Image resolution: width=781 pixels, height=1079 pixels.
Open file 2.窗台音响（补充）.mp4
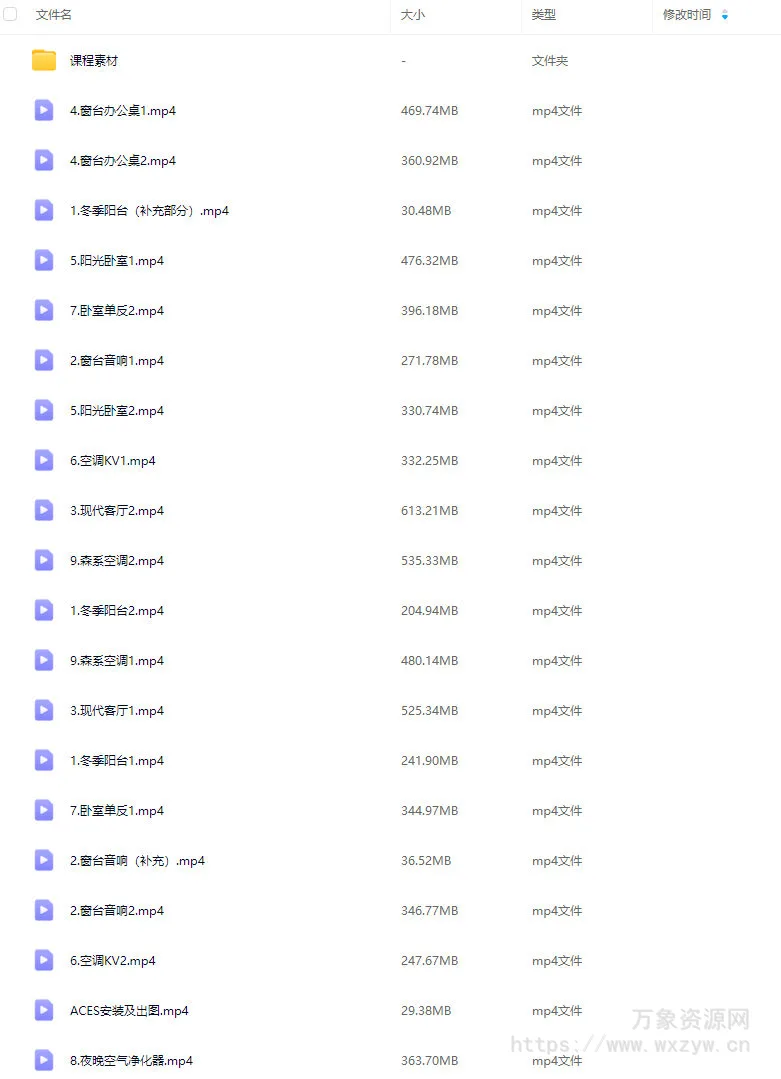pyautogui.click(x=137, y=861)
